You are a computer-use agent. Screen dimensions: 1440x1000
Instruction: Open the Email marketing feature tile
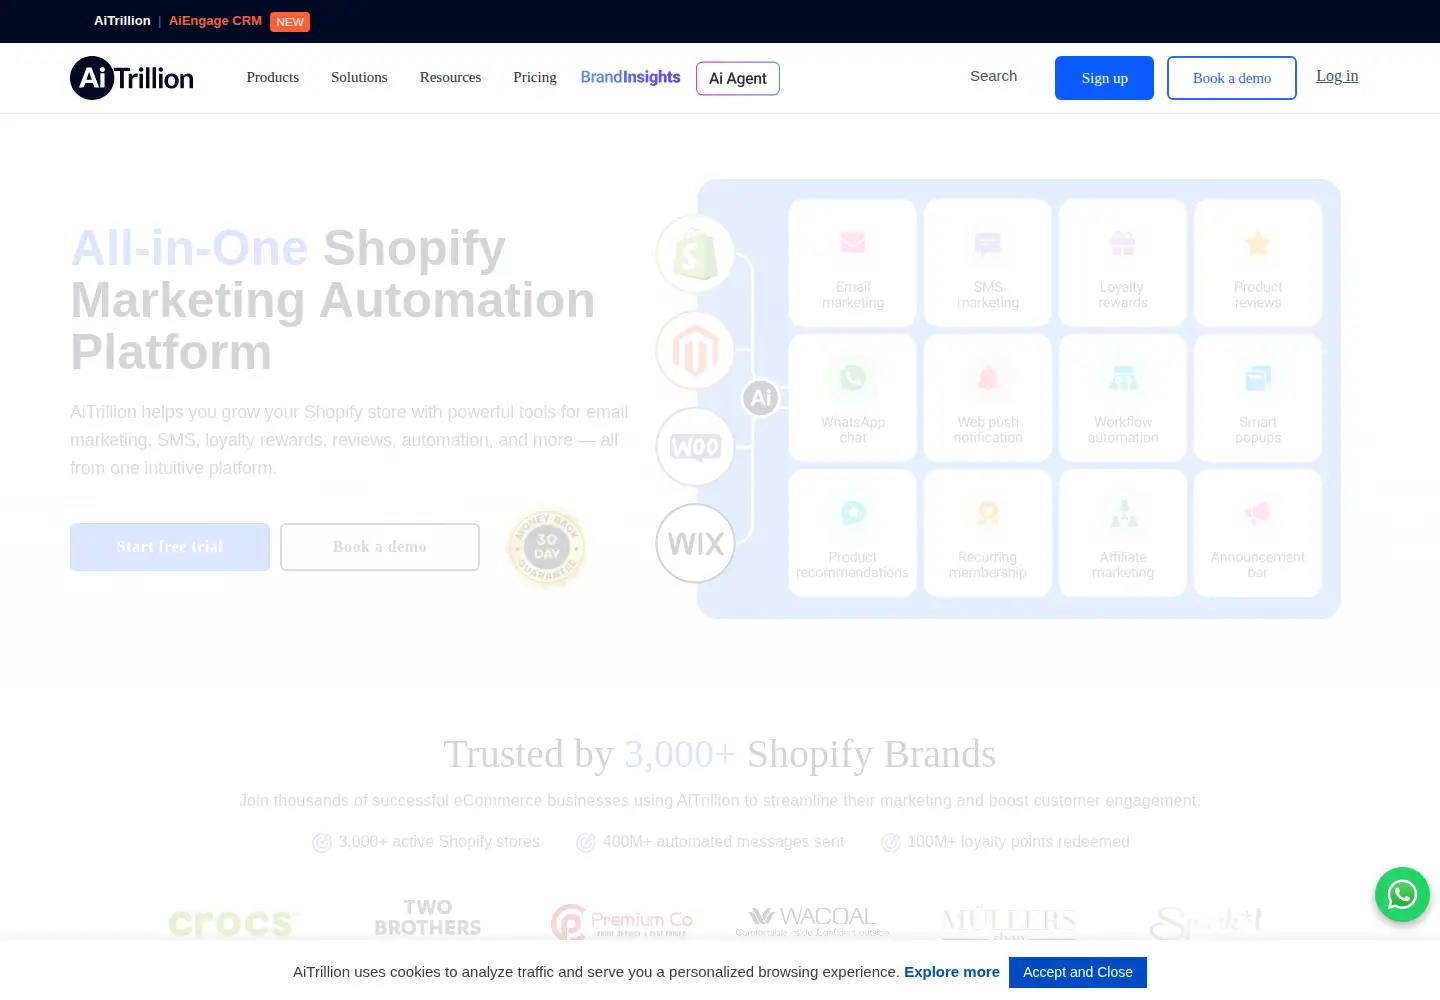[x=853, y=263]
